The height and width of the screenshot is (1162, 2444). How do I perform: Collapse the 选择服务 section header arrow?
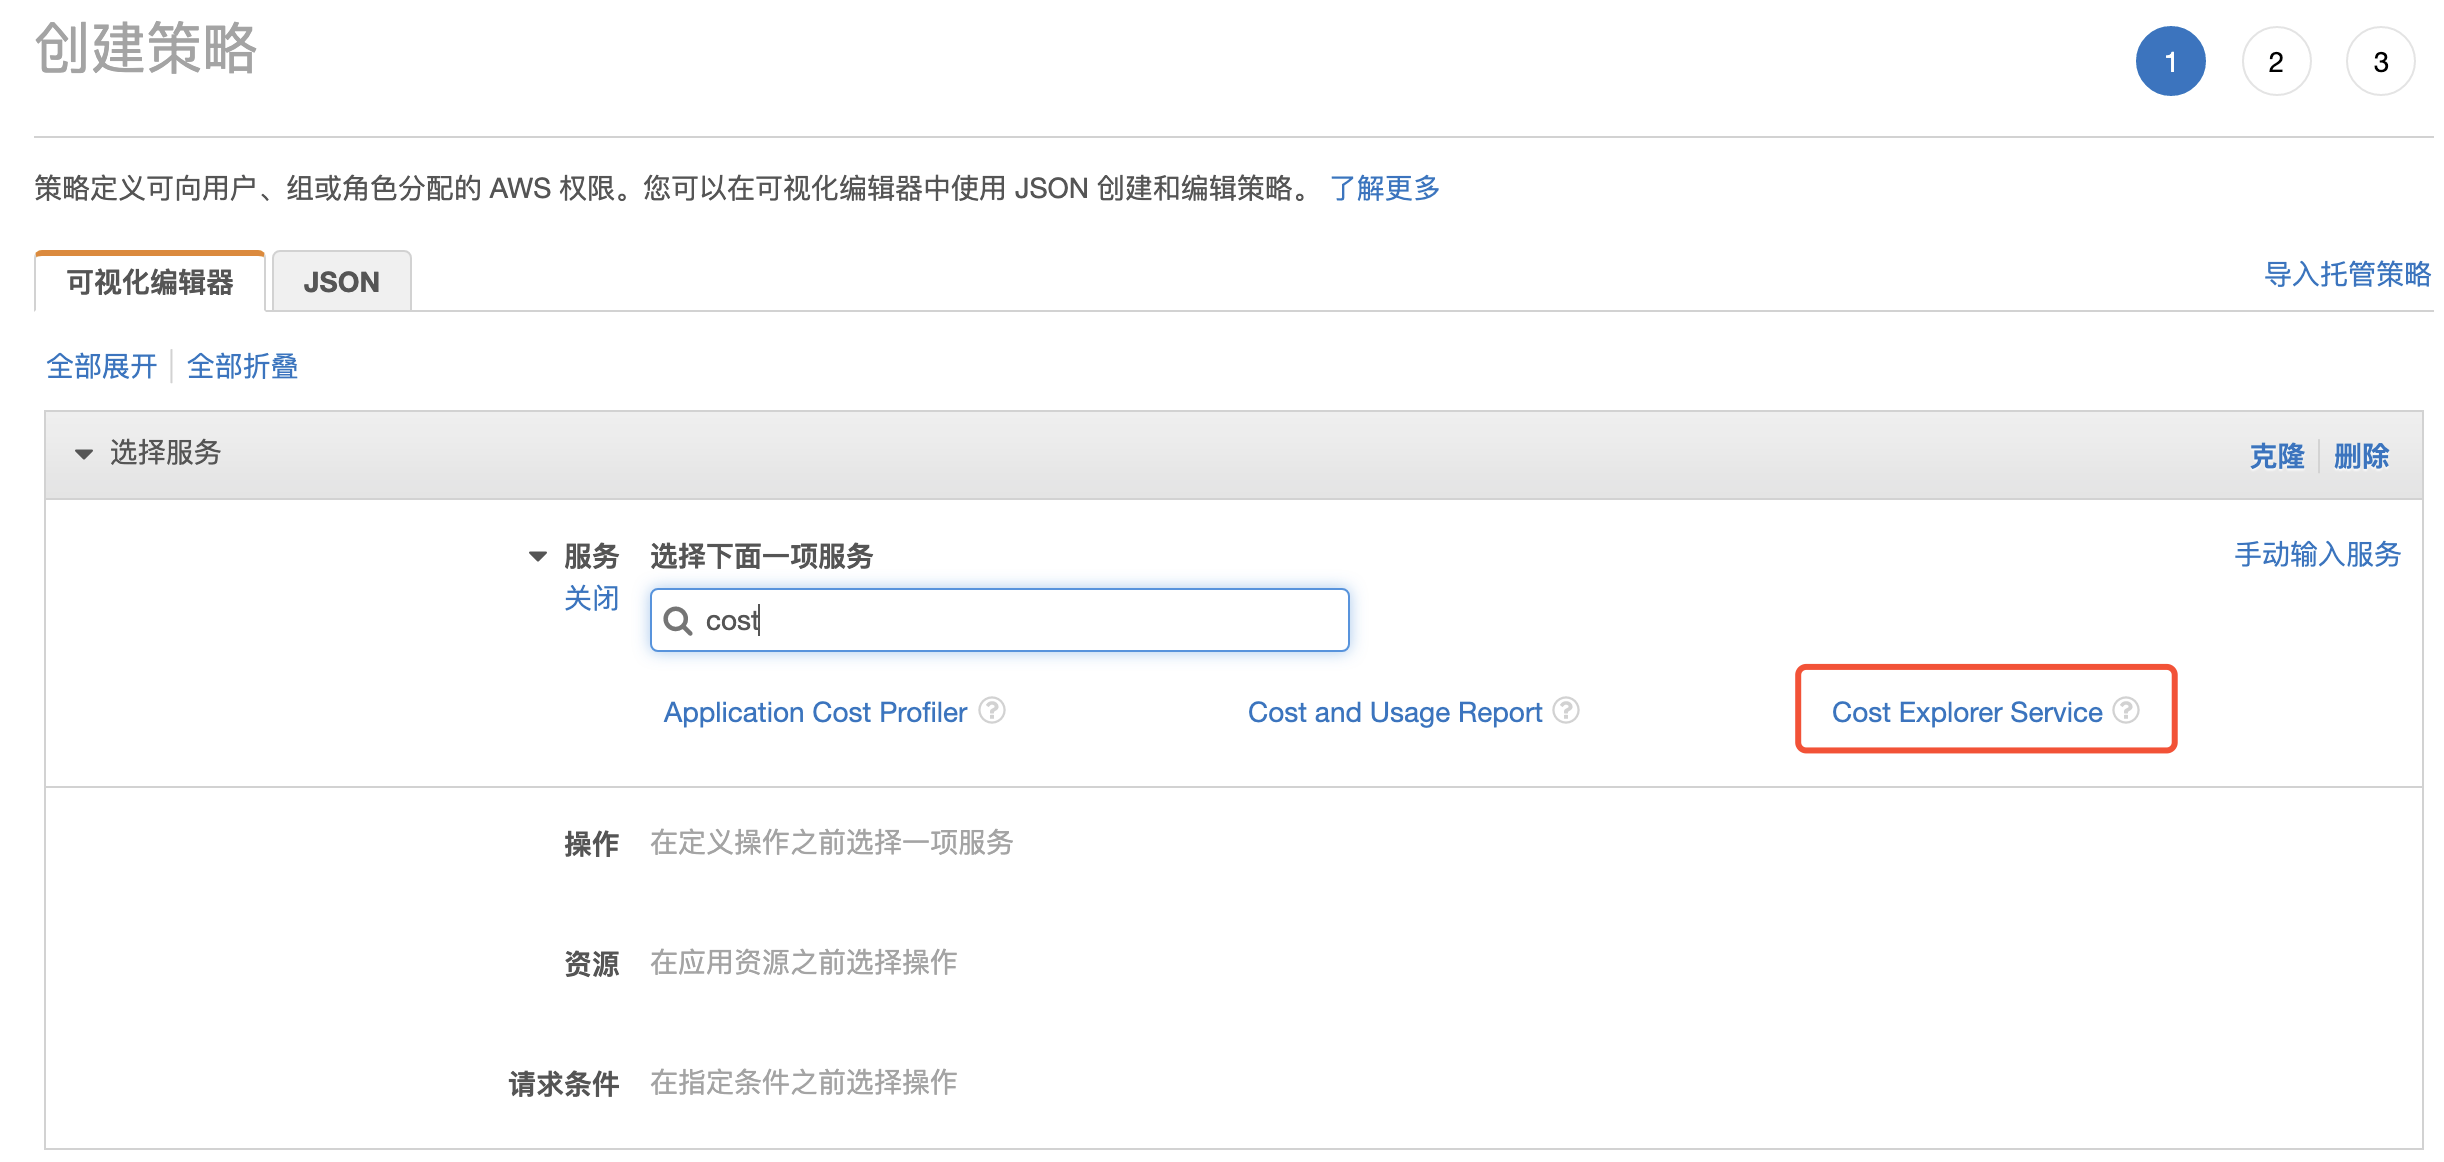84,454
